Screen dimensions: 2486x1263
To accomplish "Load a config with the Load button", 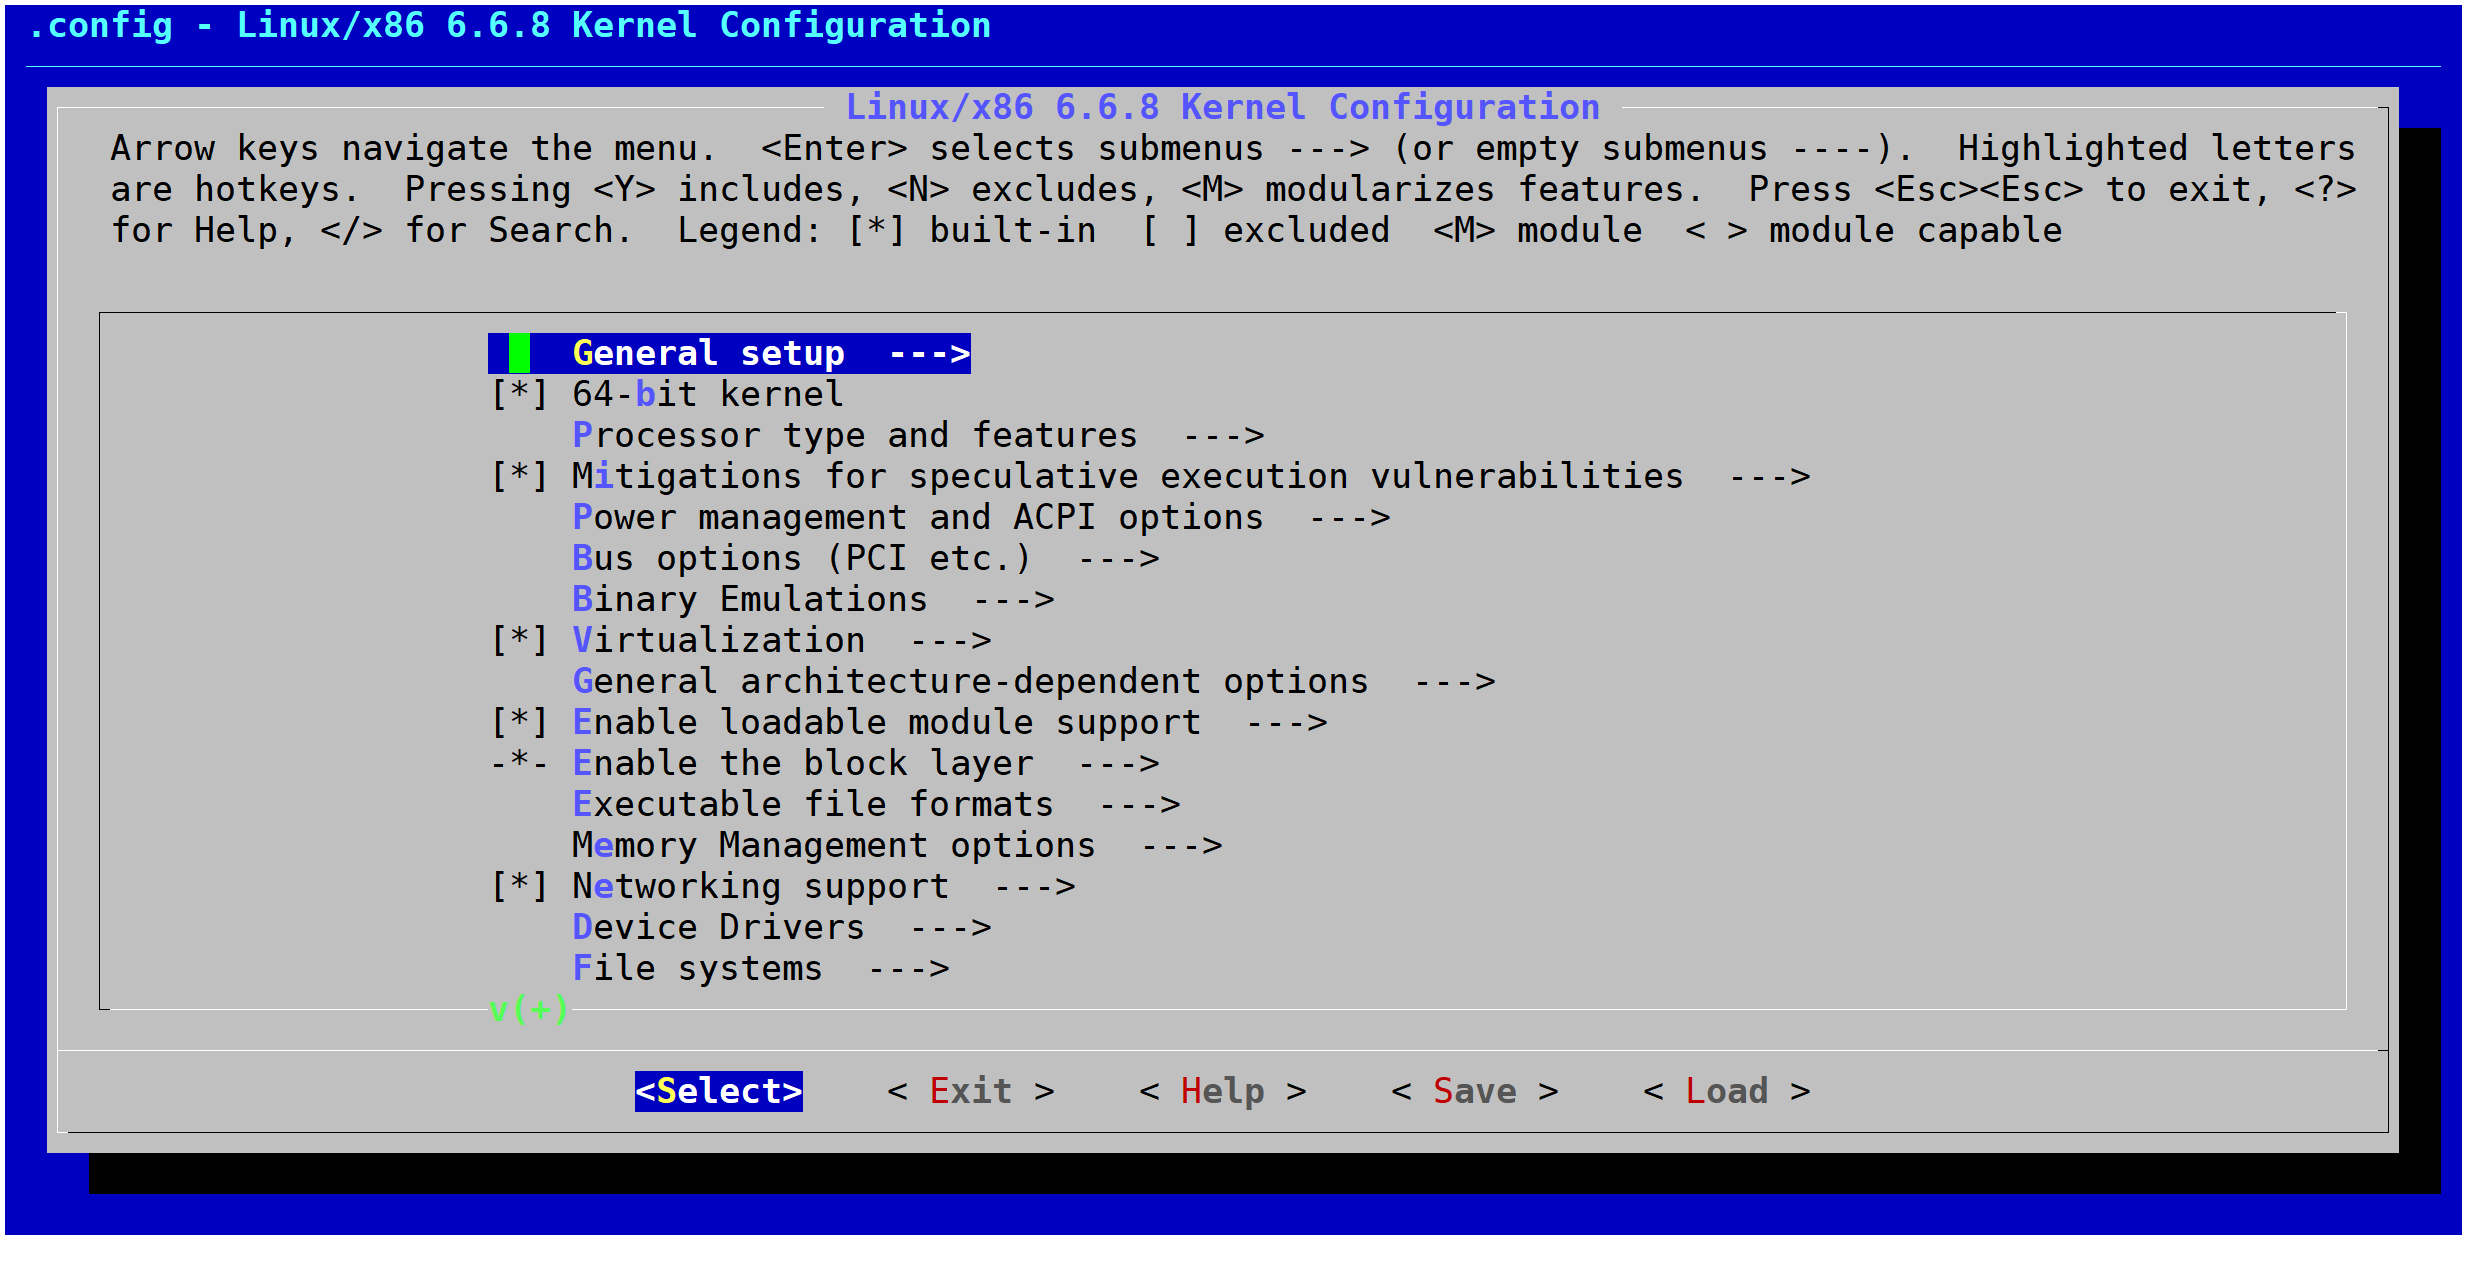I will click(1727, 1091).
